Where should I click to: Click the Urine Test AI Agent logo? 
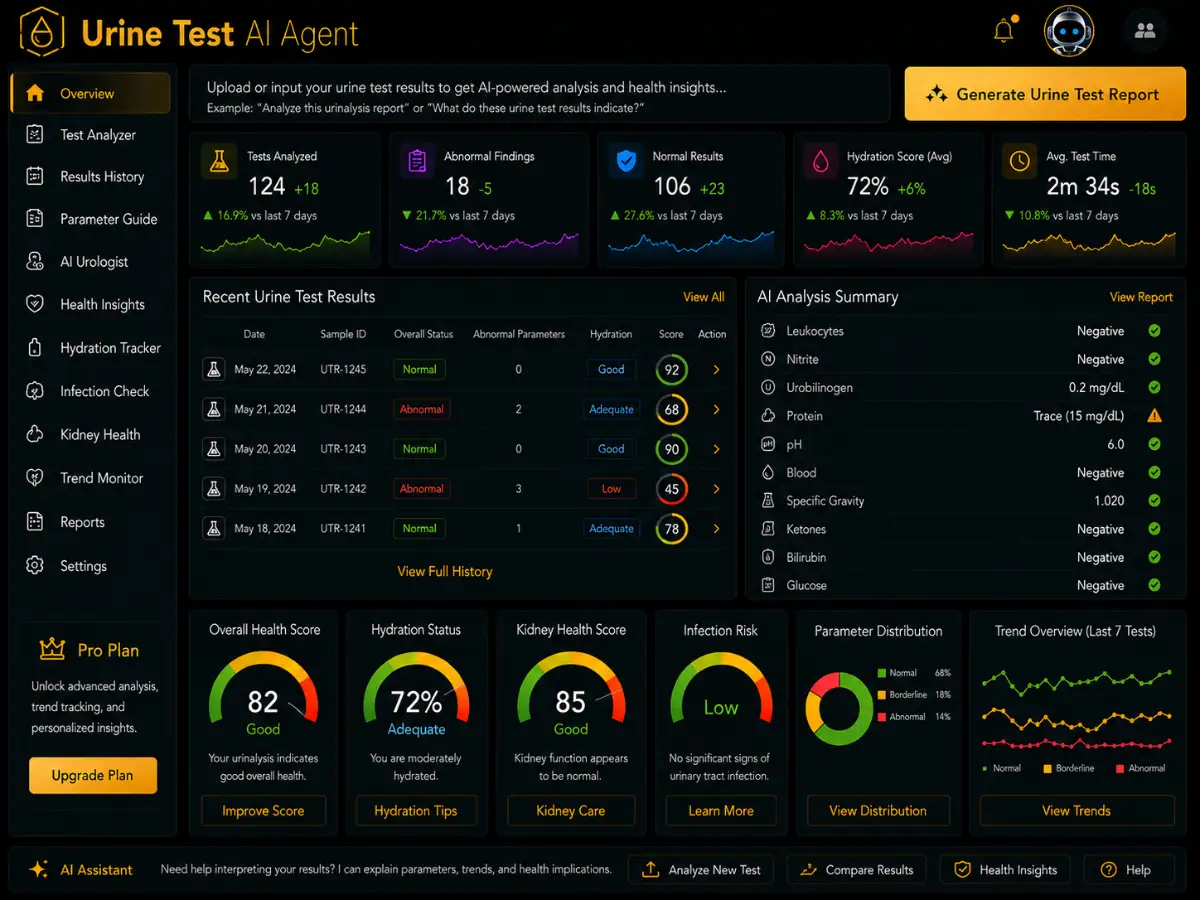pos(43,31)
